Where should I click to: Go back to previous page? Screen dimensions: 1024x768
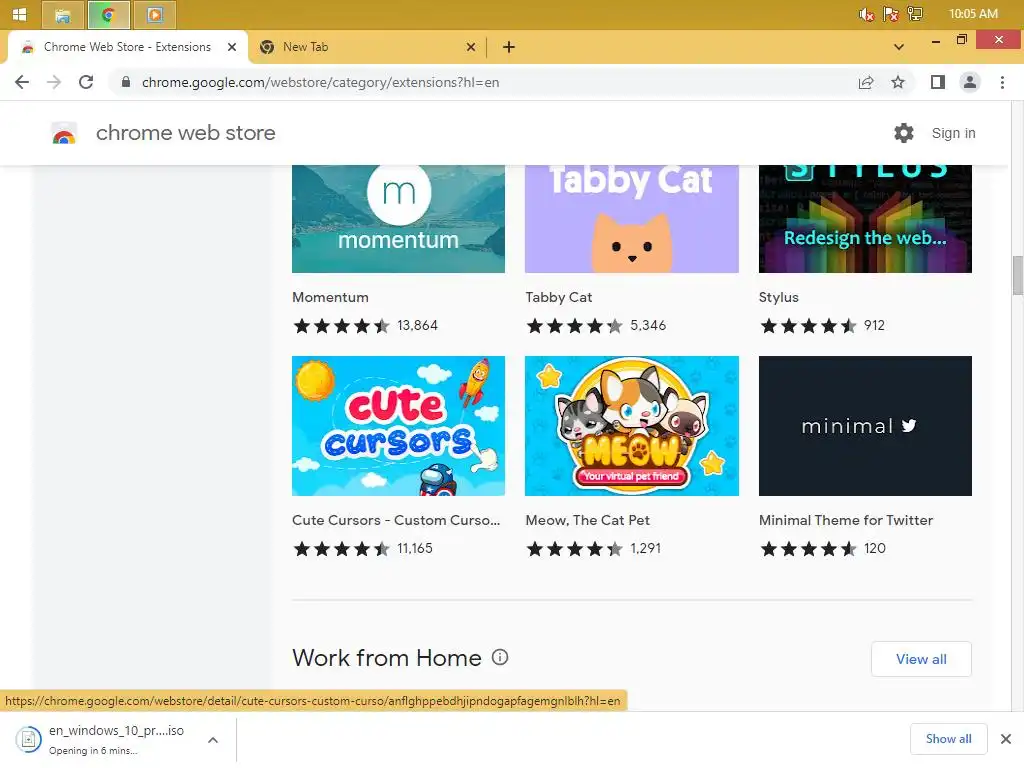coord(22,82)
